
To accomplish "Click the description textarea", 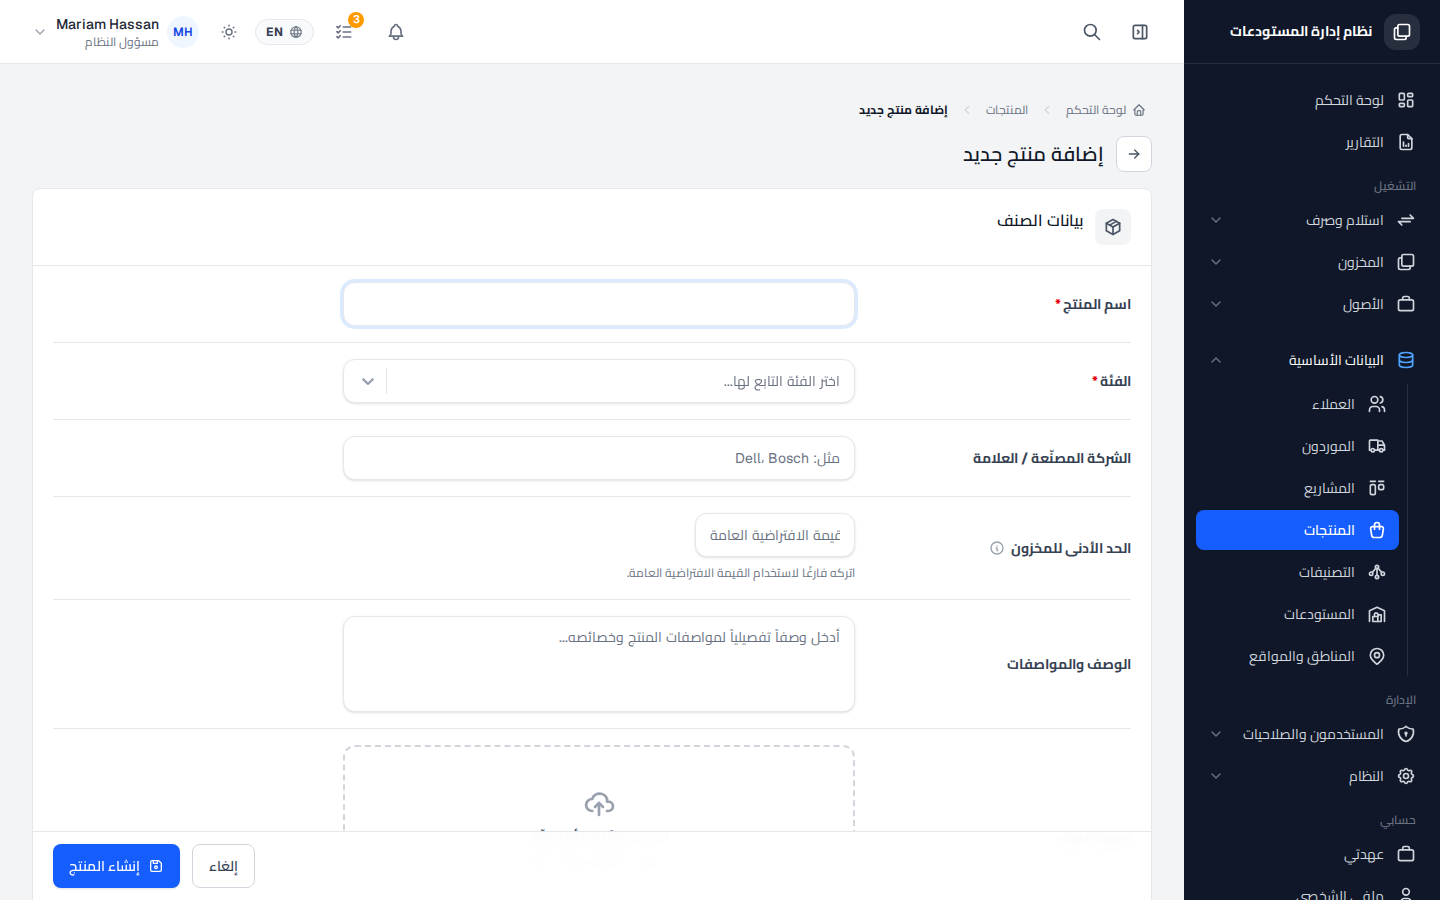I will [x=599, y=664].
